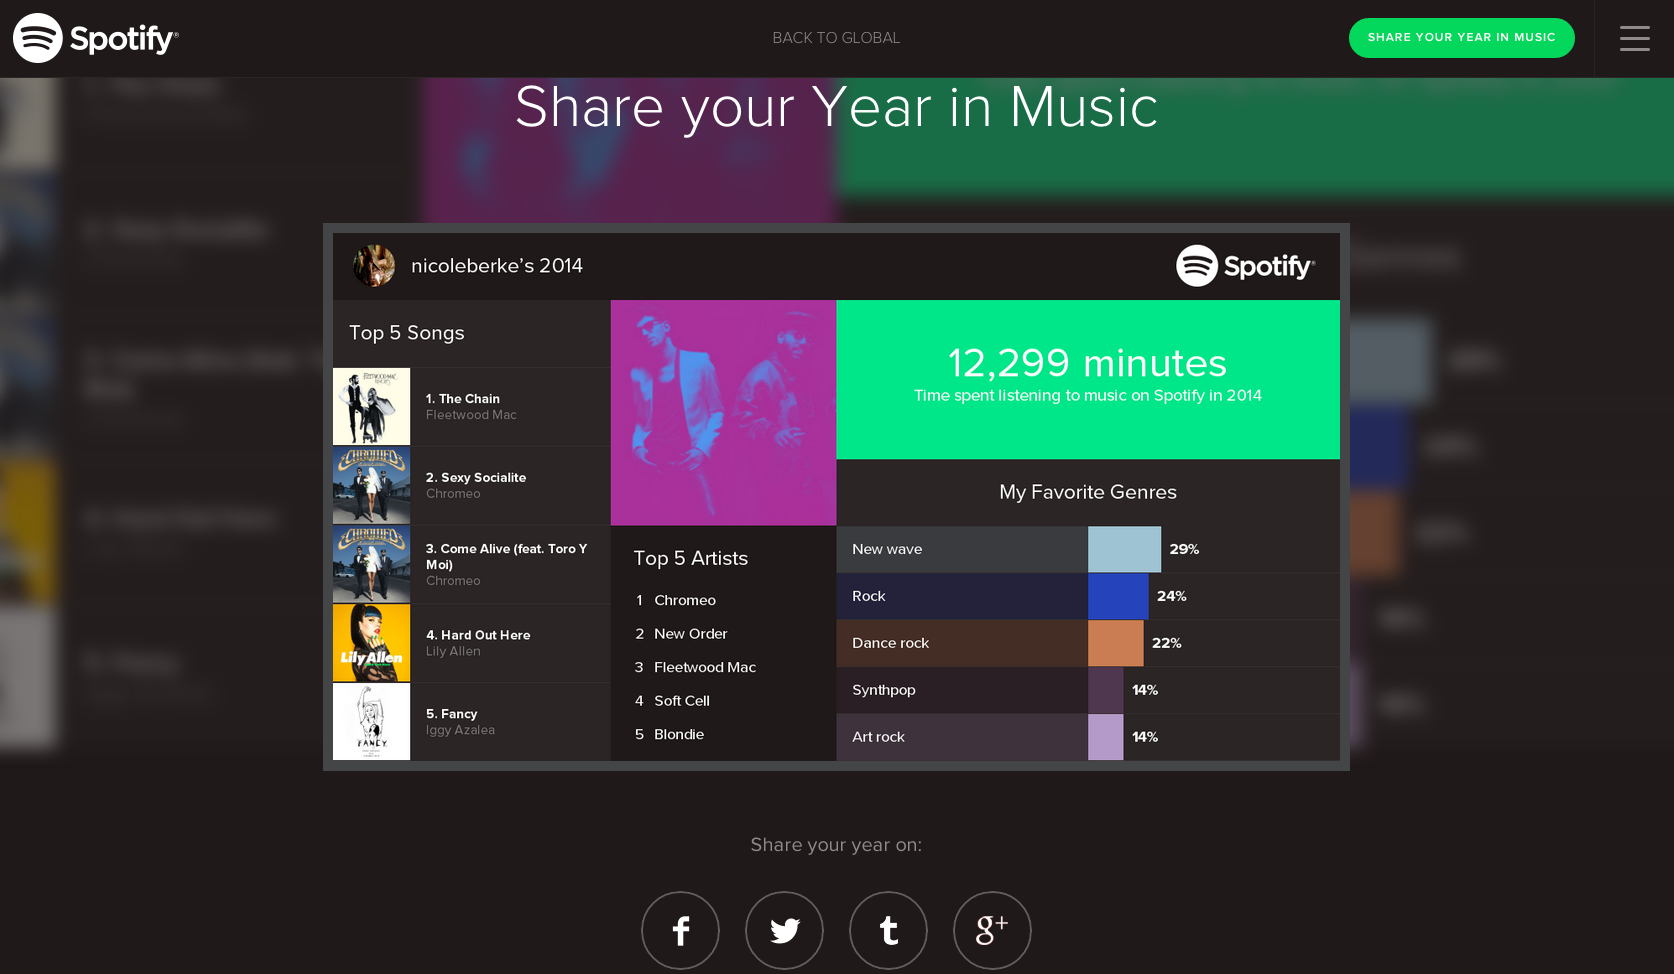
Task: Click the 24% value label
Action: [x=1172, y=596]
